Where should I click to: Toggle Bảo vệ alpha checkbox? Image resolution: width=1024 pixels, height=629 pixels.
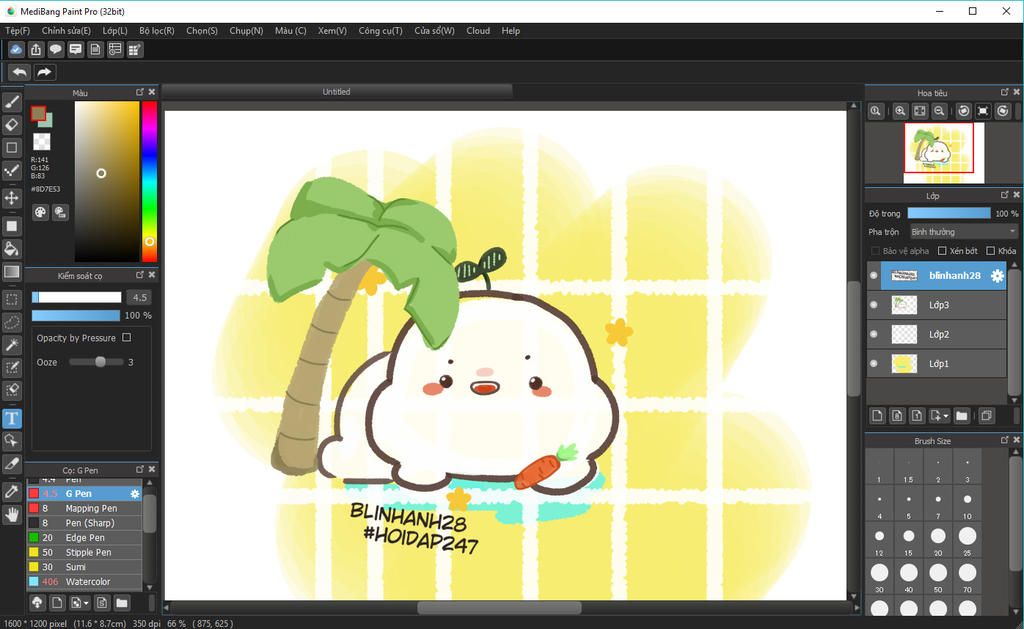[x=875, y=251]
